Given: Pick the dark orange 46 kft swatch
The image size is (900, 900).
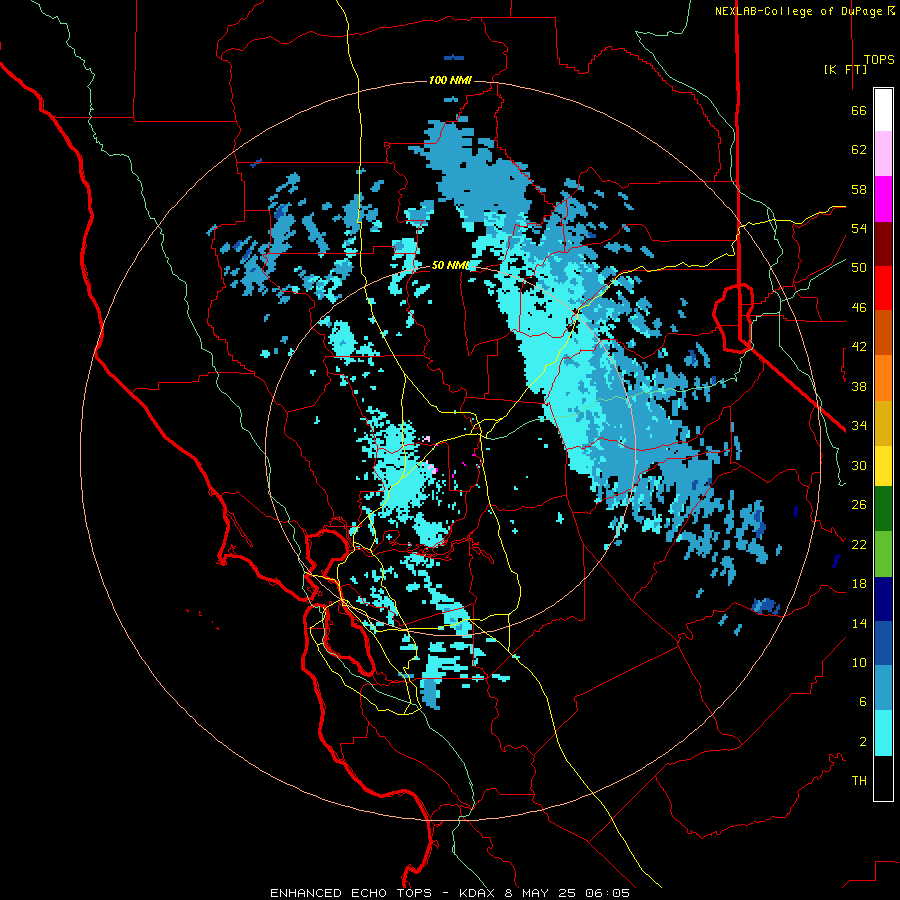Looking at the screenshot, I should click(x=883, y=333).
